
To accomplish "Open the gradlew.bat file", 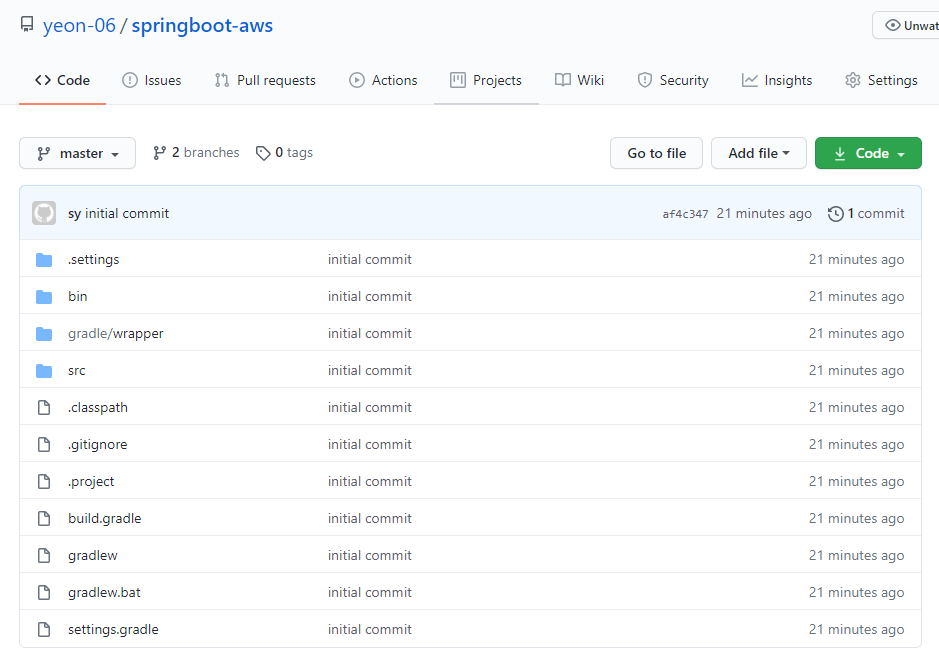I will tap(104, 592).
